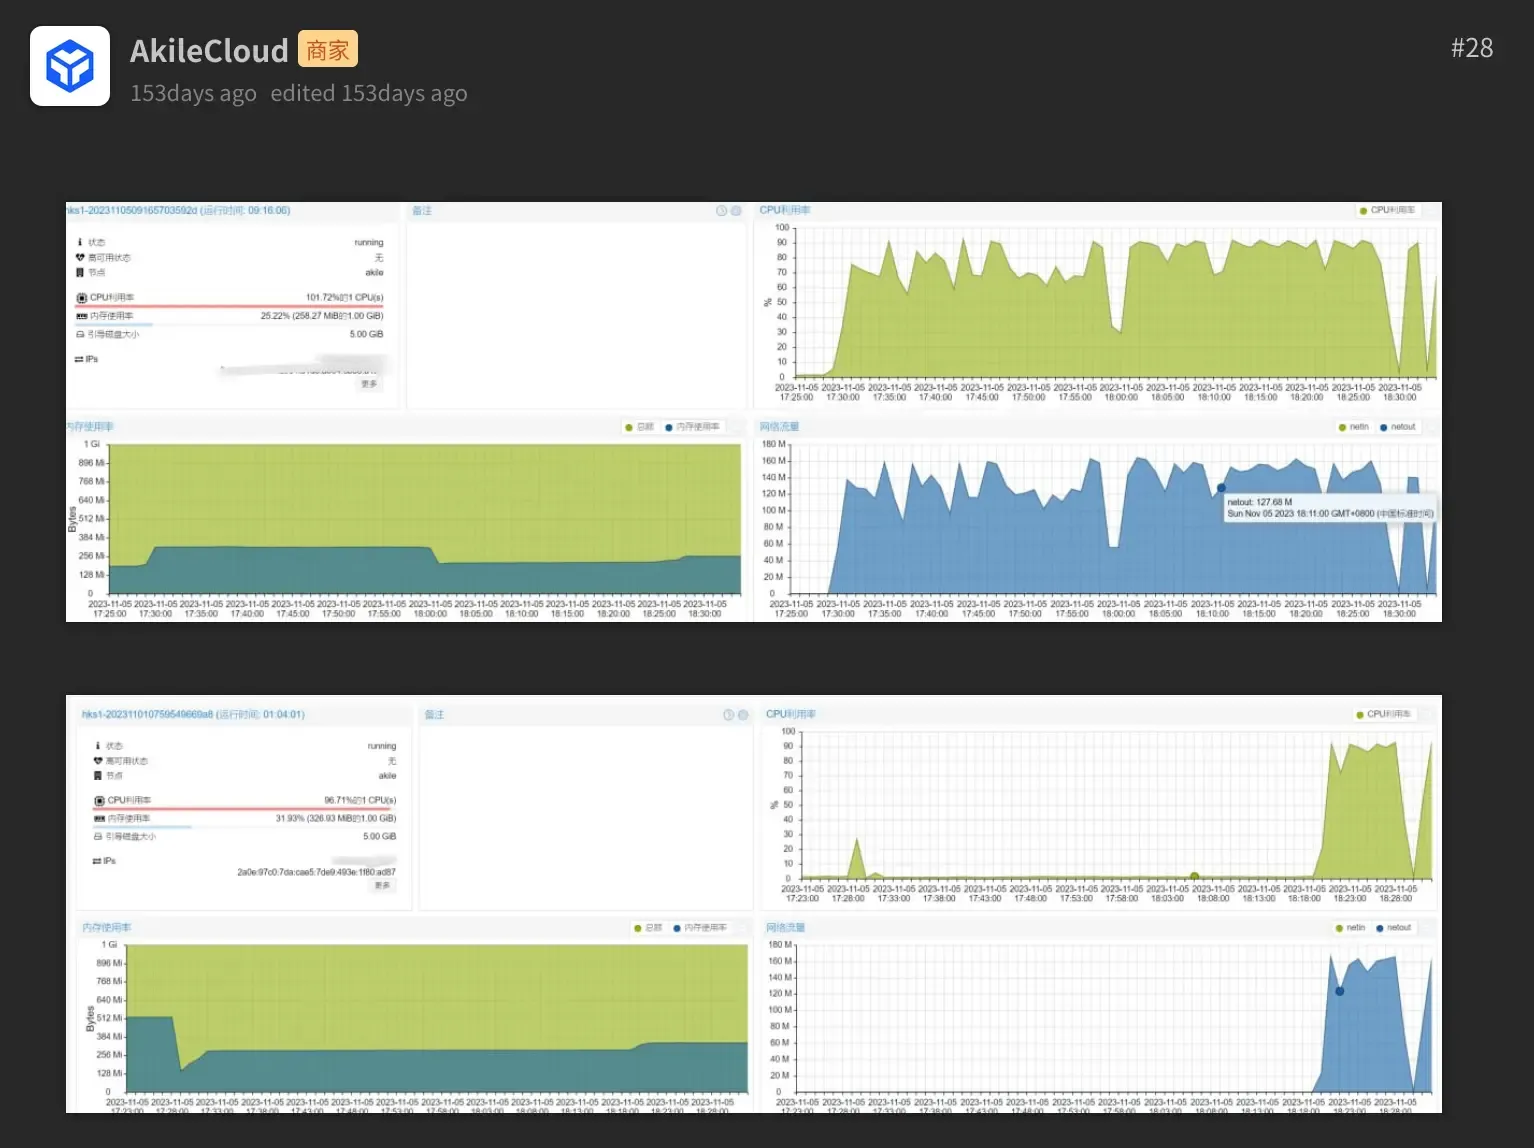This screenshot has height=1148, width=1534.
Task: Open the AkileCloud user profile link
Action: coord(209,51)
